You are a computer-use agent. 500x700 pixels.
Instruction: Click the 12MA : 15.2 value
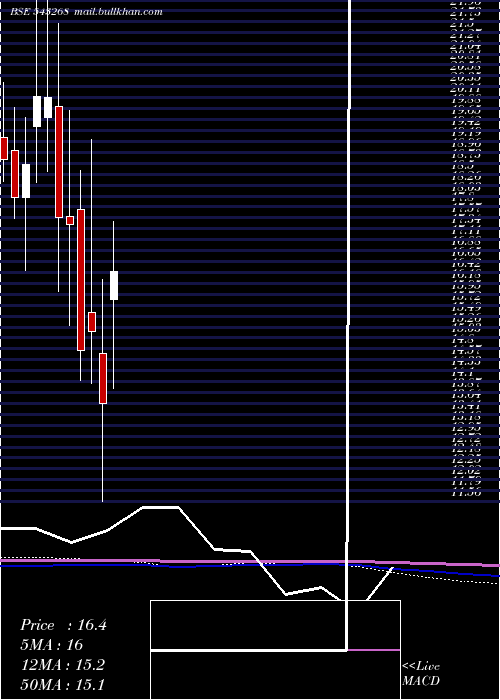pyautogui.click(x=62, y=665)
